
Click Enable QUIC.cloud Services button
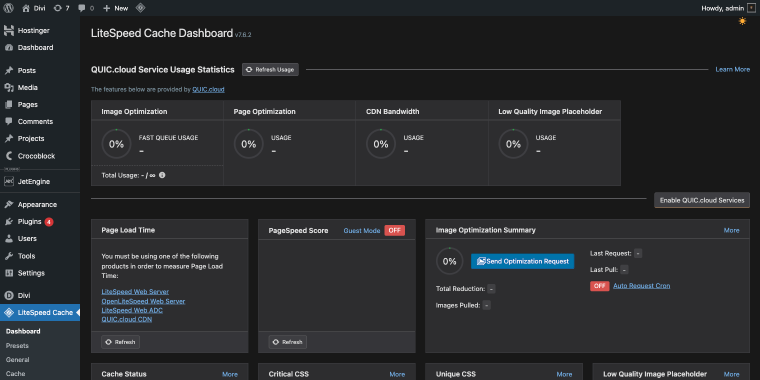coord(702,200)
